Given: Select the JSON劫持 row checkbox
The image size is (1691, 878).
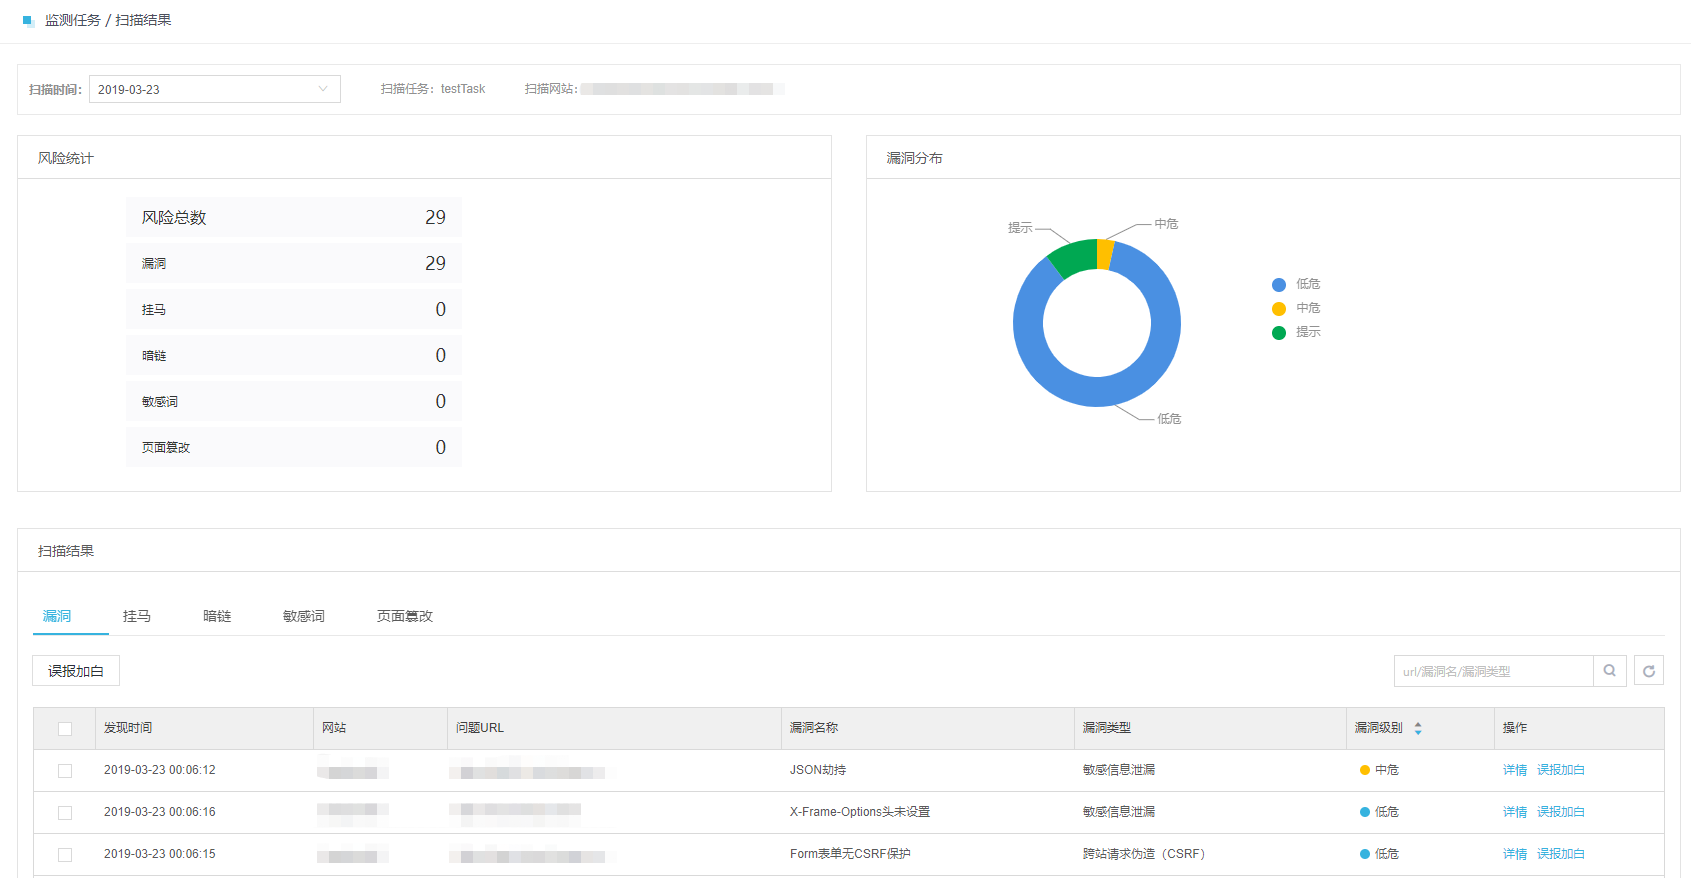Looking at the screenshot, I should (65, 771).
